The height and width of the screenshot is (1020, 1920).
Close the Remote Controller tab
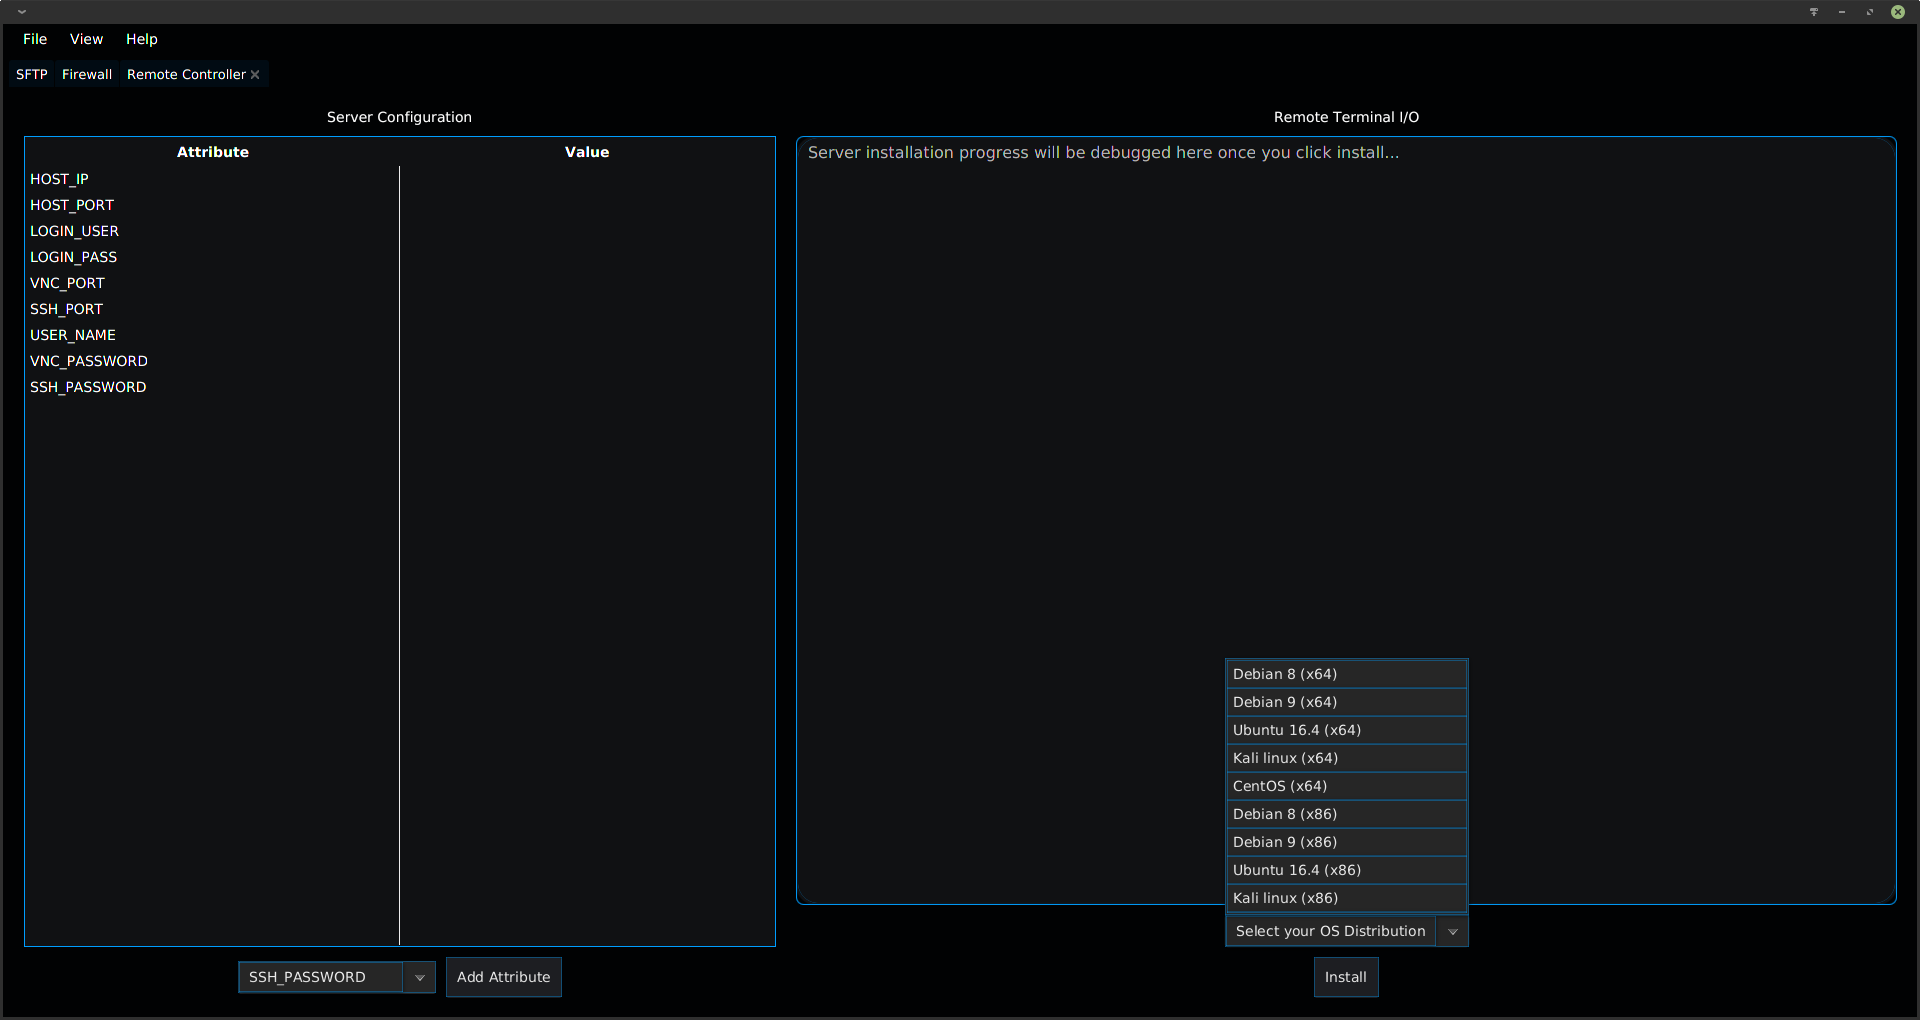[255, 75]
